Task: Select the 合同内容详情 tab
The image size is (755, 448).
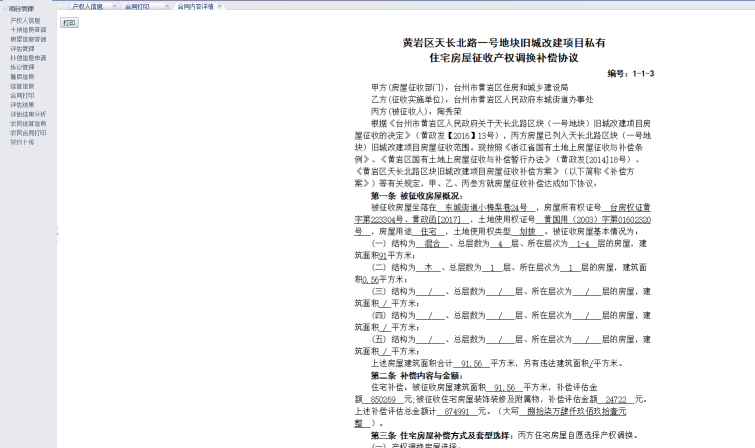Action: 195,6
